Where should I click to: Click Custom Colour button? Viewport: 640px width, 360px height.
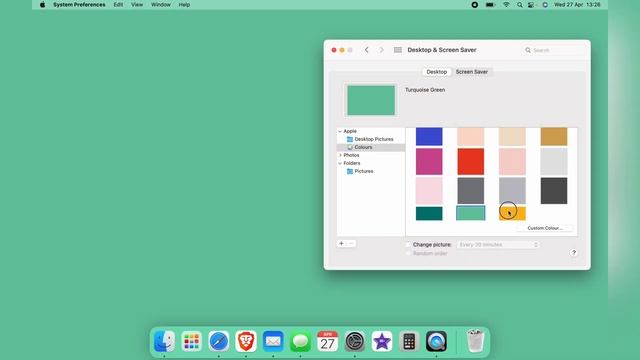click(544, 228)
